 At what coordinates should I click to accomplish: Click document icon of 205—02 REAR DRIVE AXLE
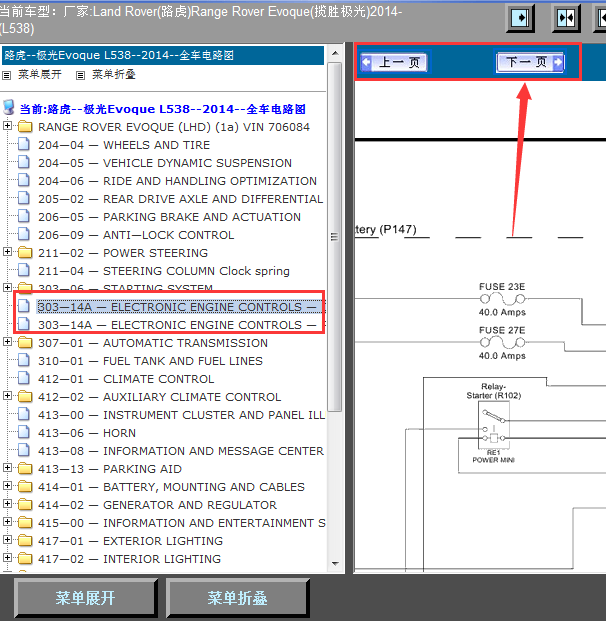point(24,198)
